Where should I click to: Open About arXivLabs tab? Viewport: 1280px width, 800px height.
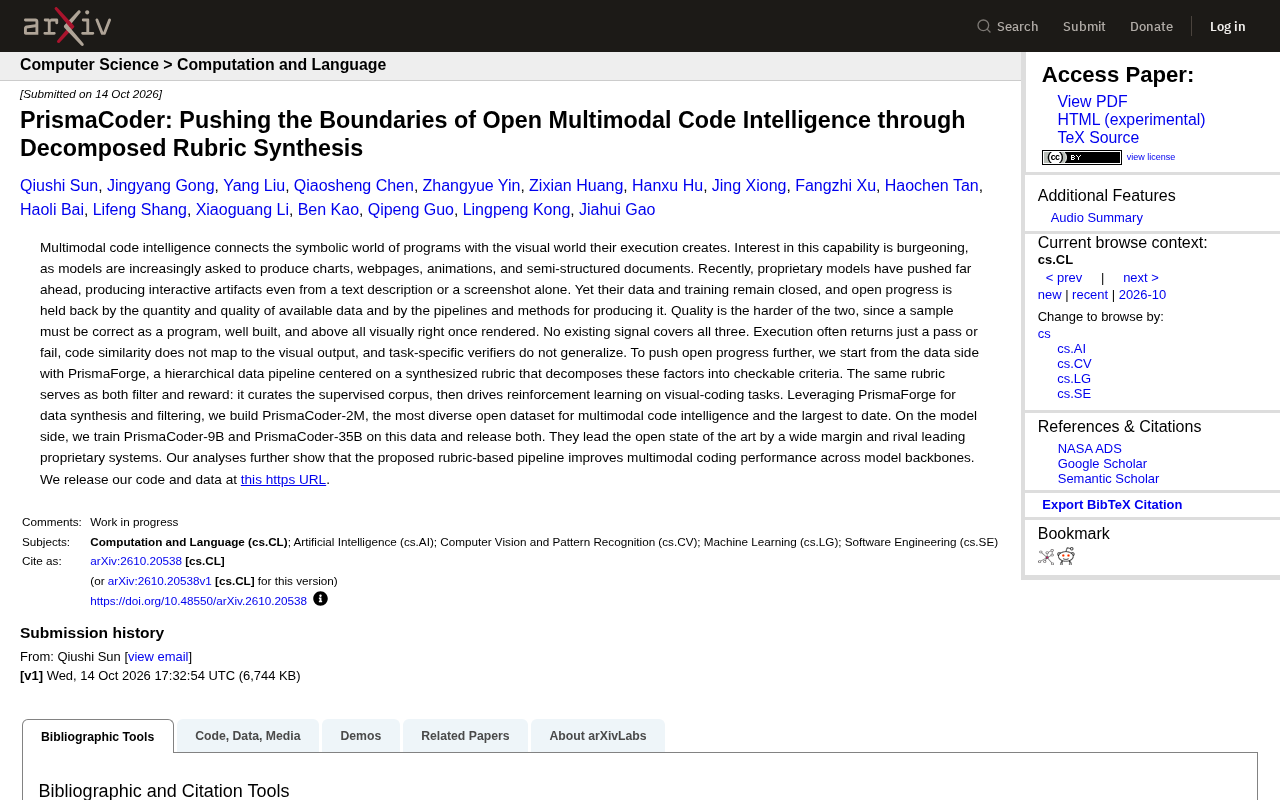(x=598, y=736)
